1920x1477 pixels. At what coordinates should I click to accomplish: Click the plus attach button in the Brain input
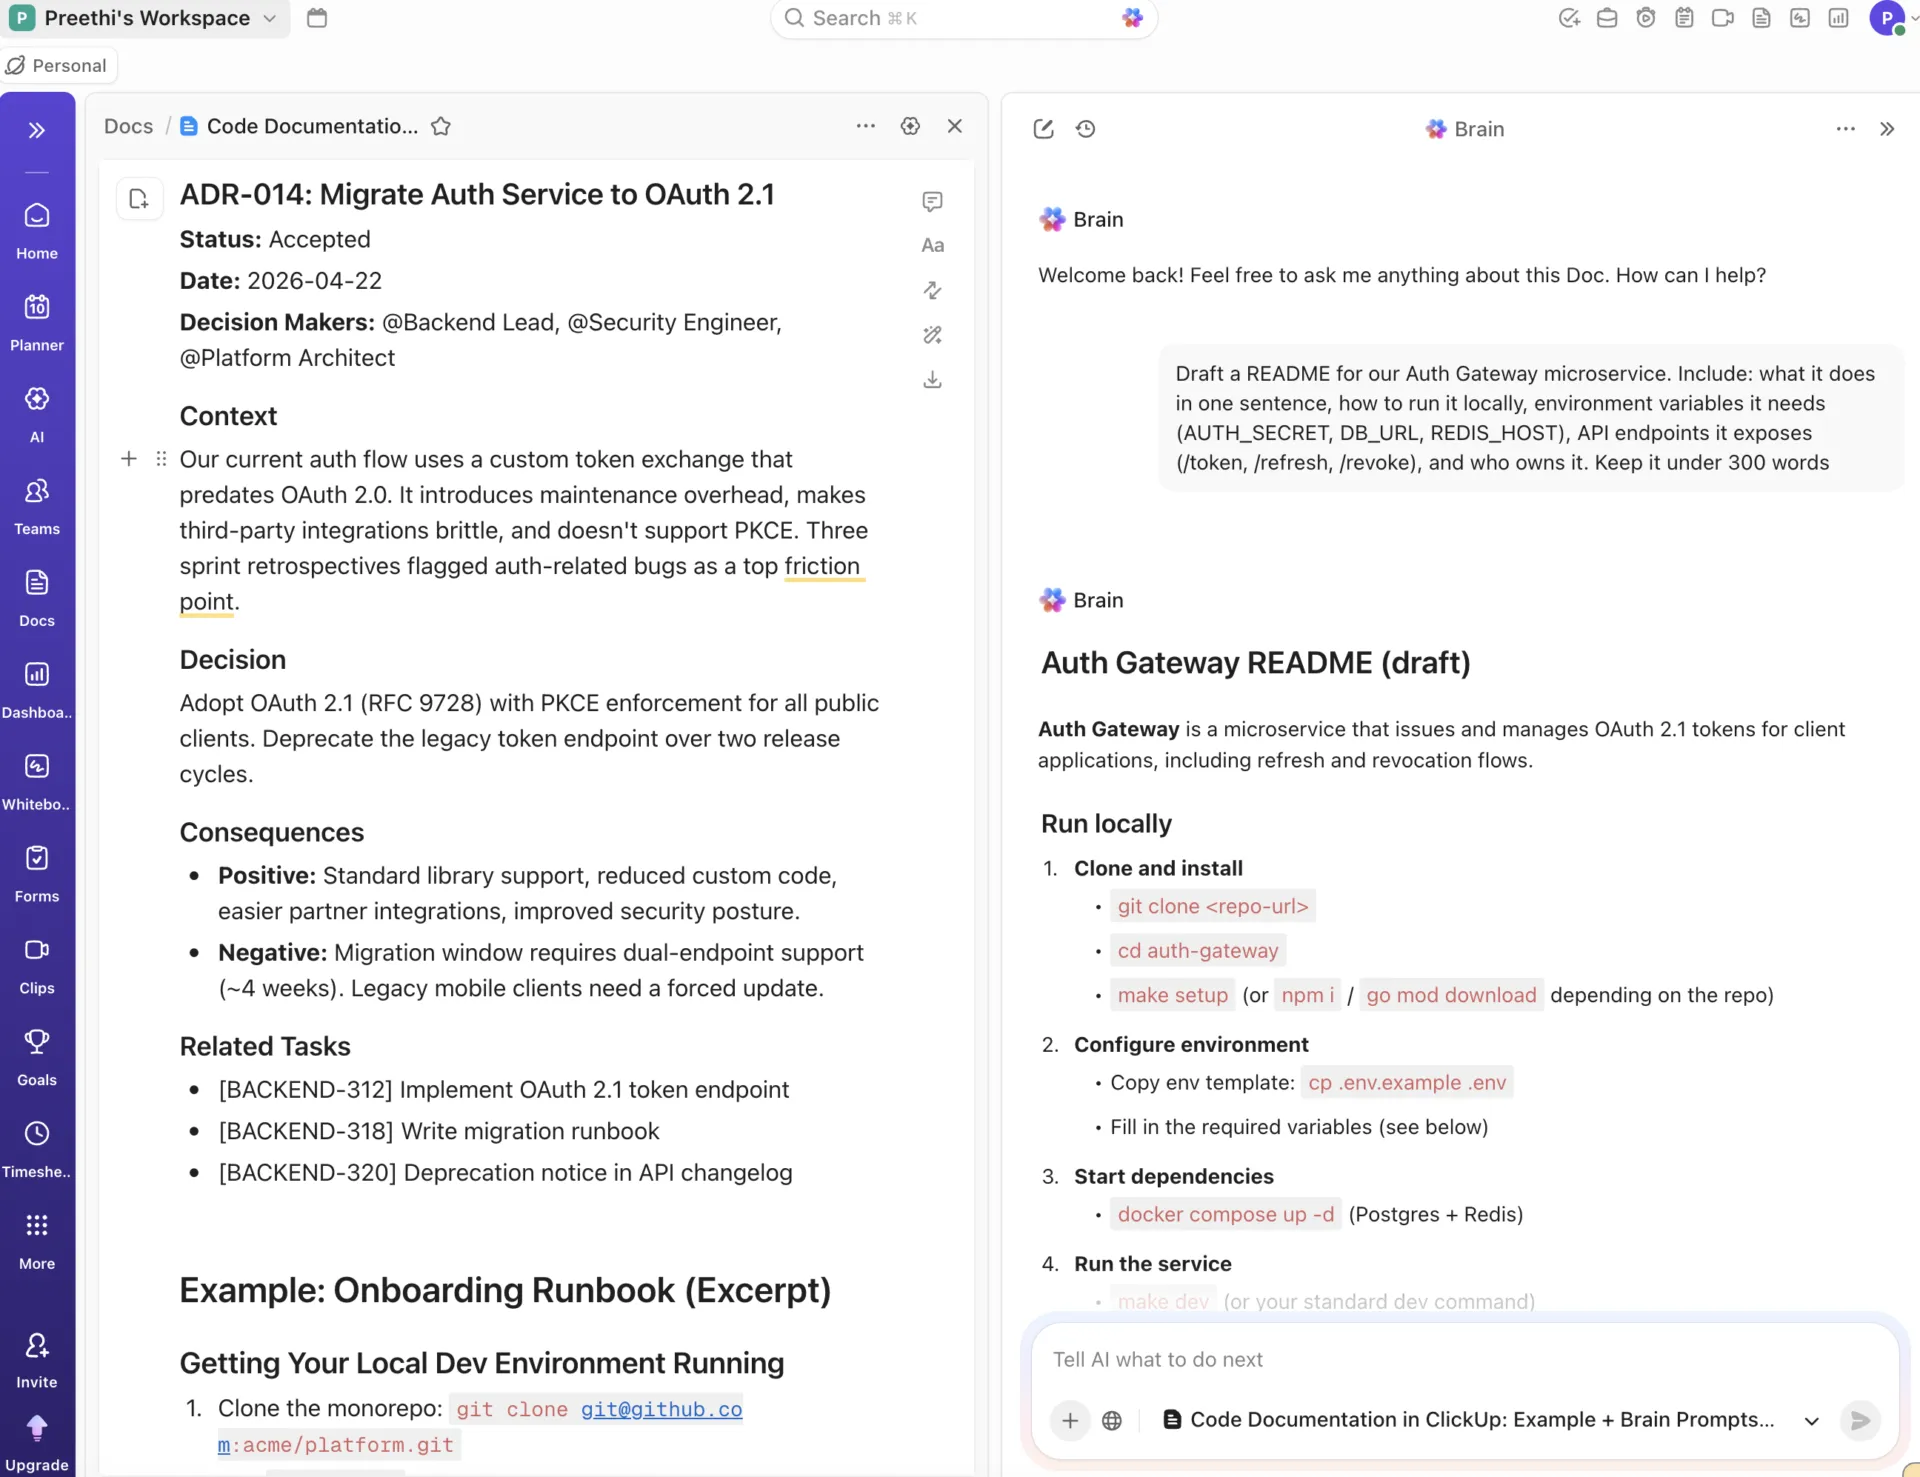click(1070, 1420)
